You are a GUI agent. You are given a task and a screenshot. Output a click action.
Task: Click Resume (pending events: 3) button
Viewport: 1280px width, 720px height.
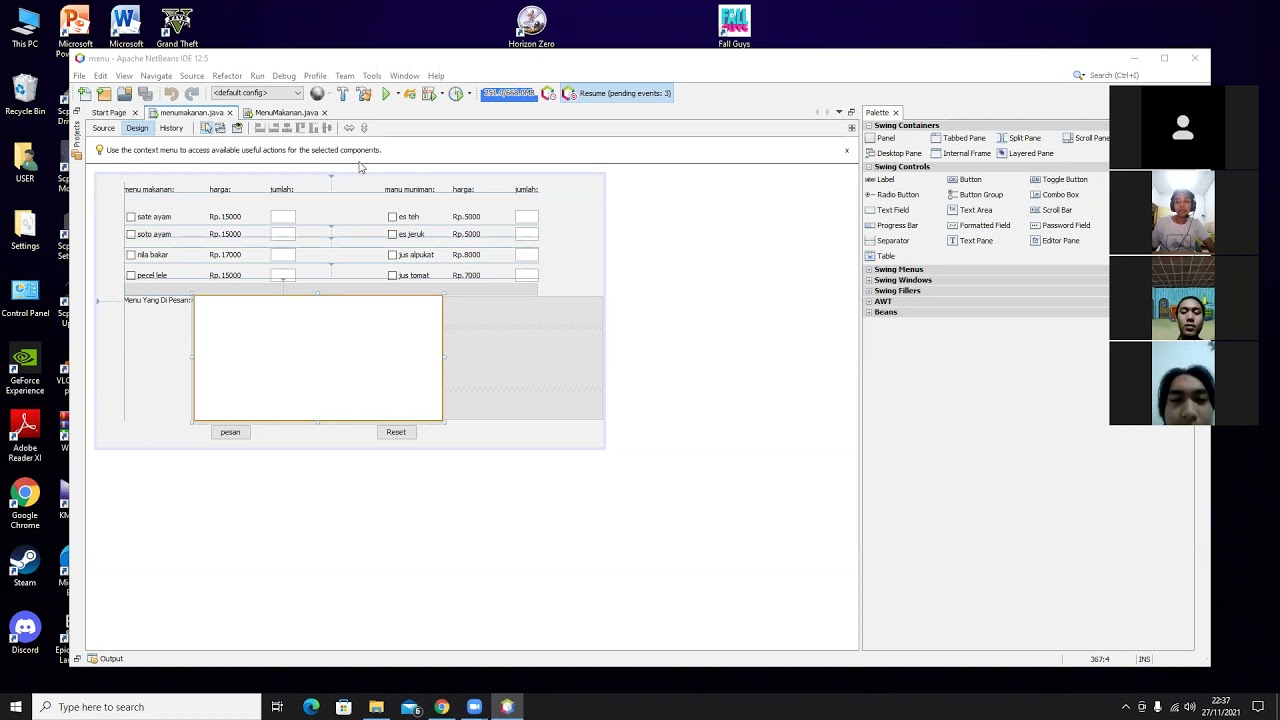point(617,93)
